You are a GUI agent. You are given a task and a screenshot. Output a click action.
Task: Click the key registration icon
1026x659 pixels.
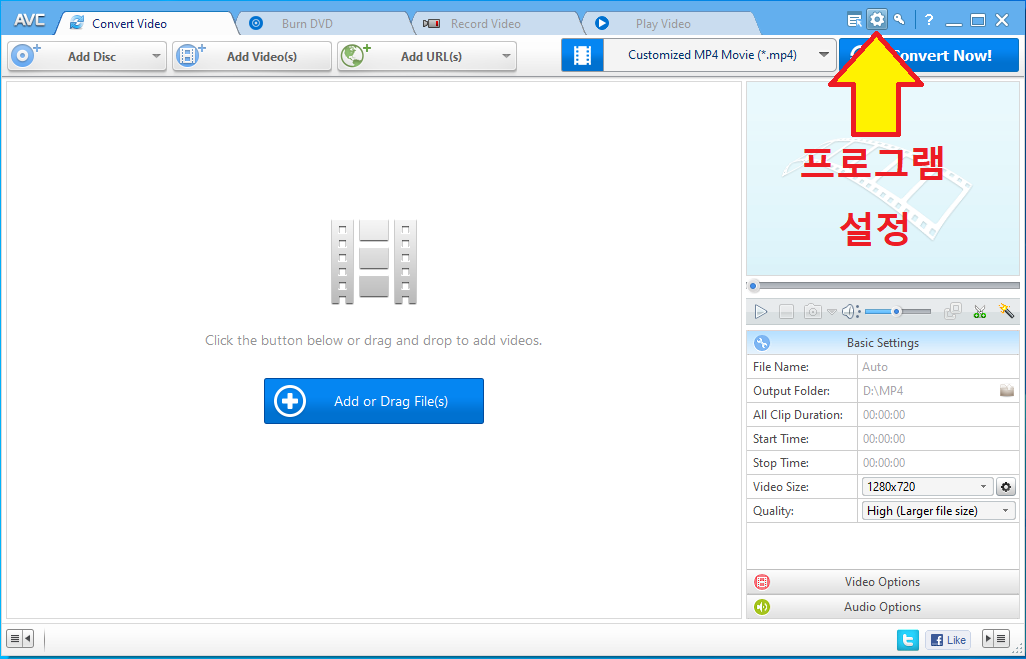tap(899, 20)
